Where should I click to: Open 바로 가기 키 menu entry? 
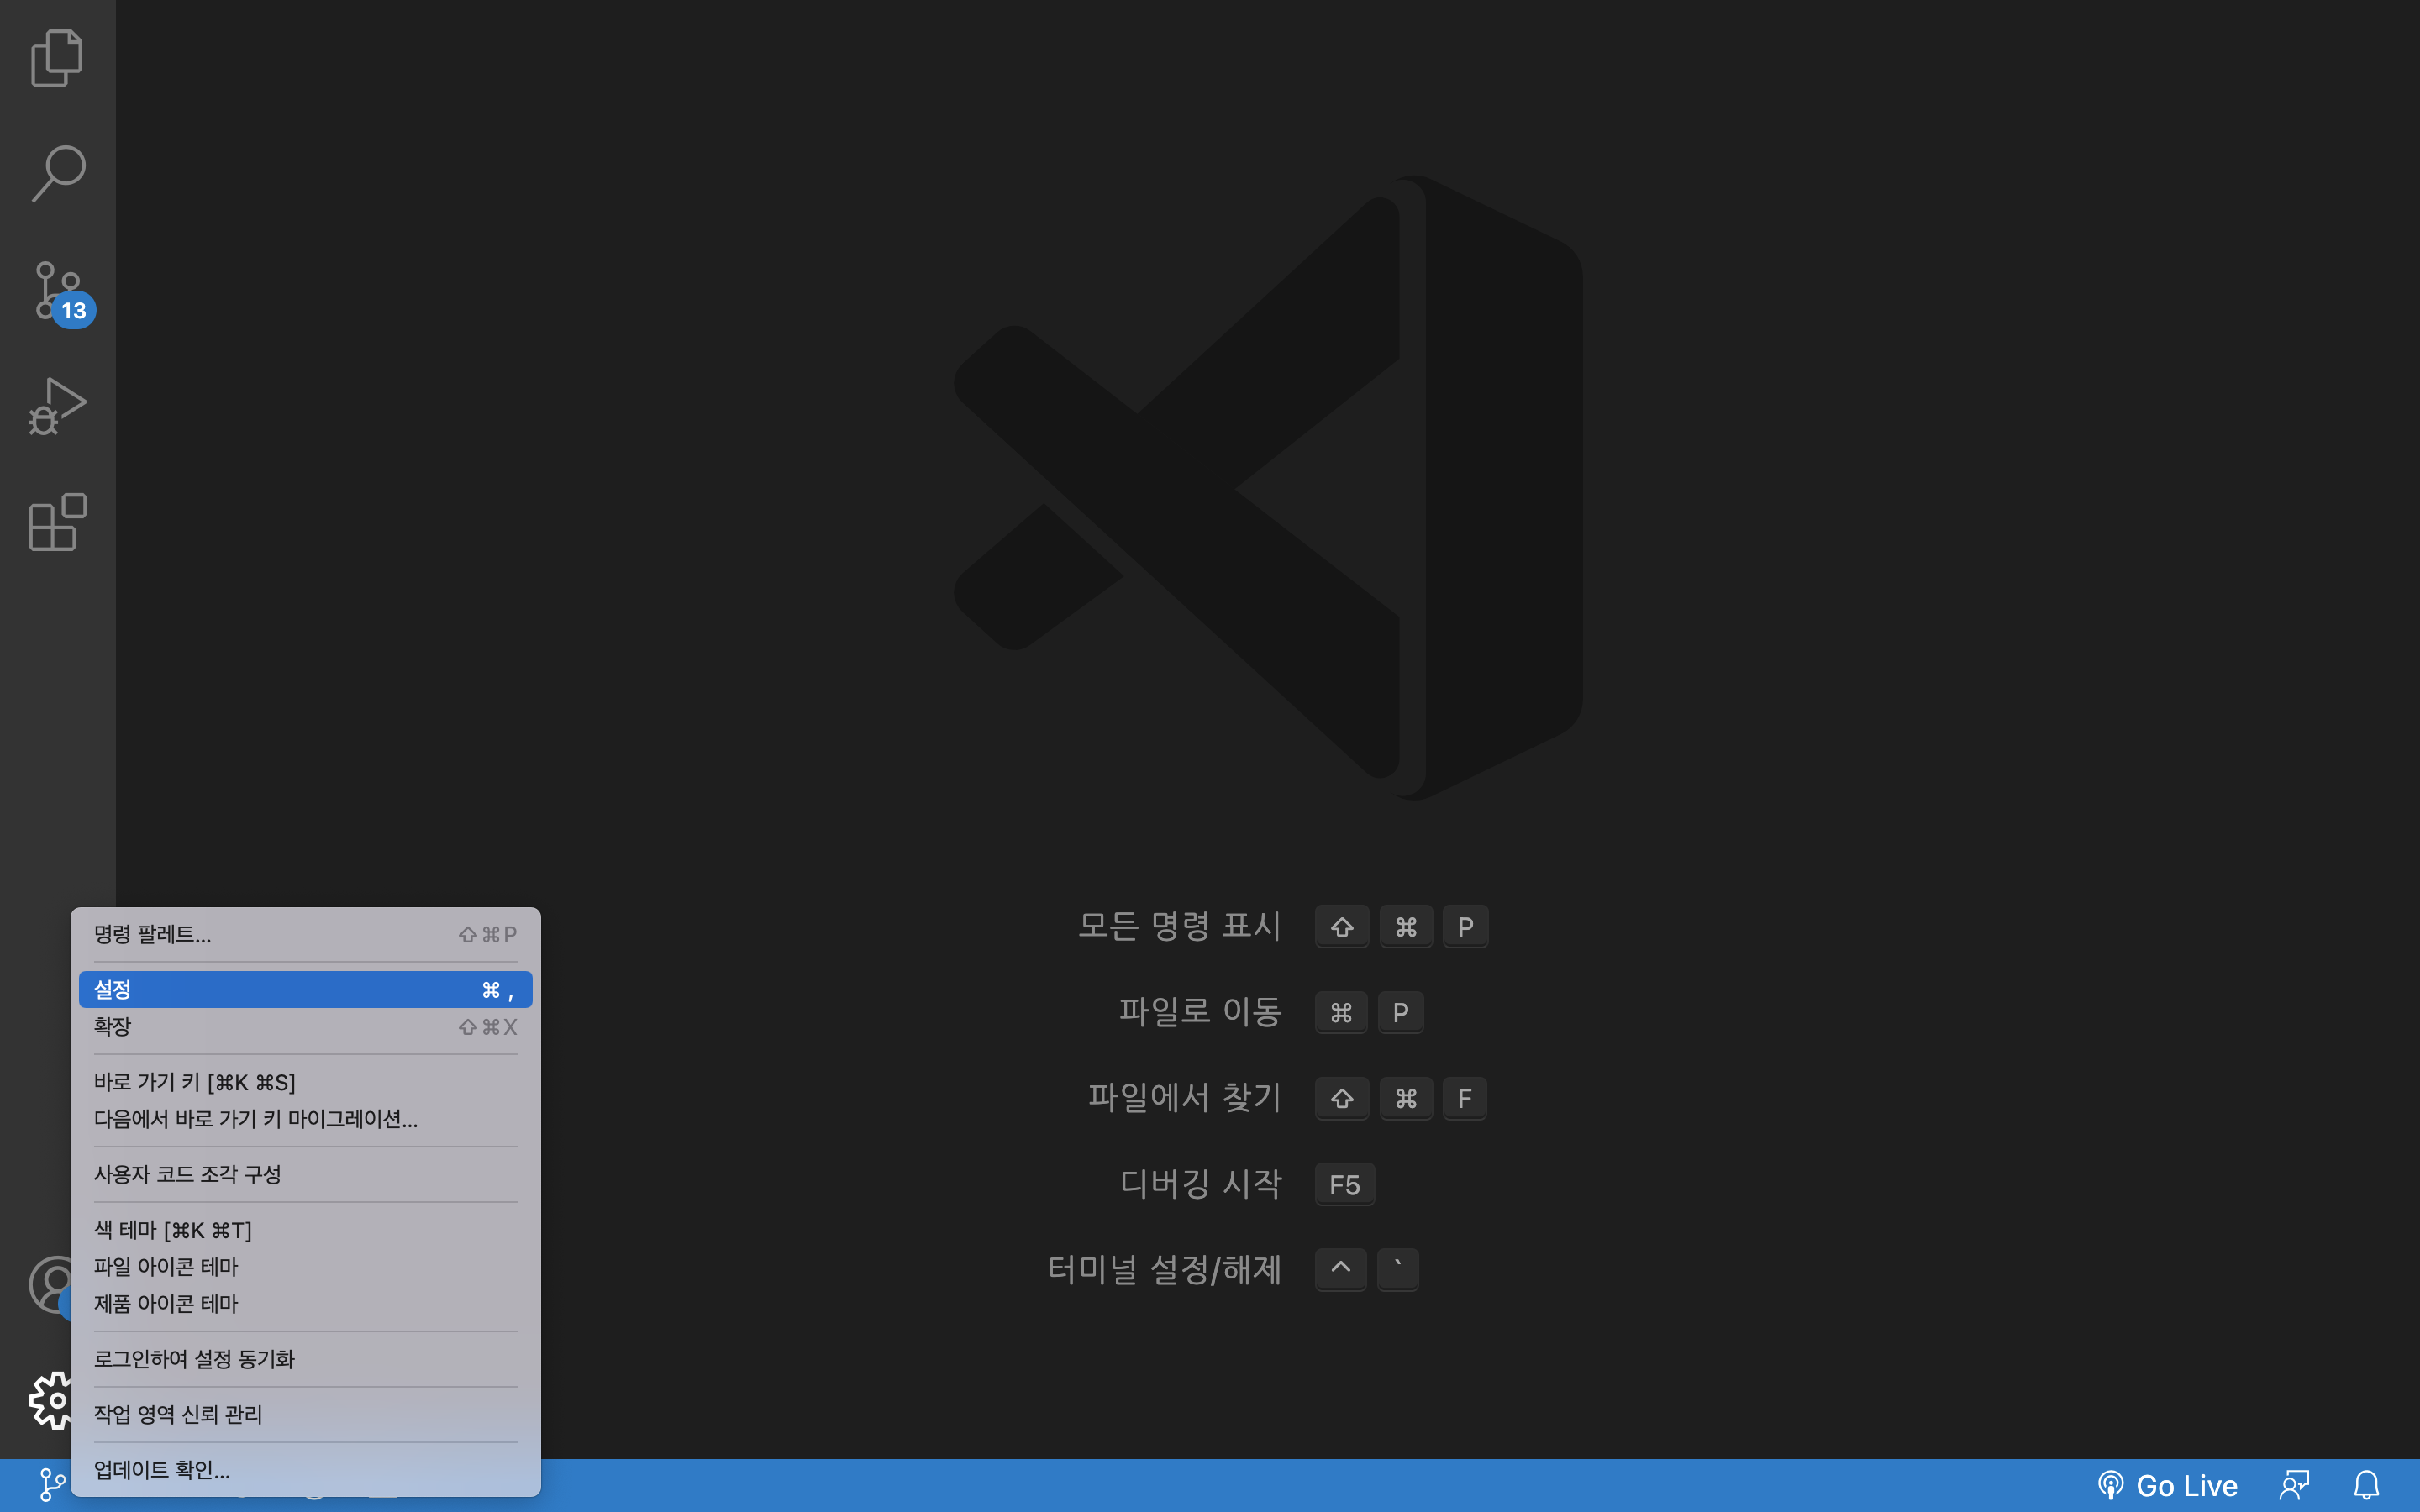195,1082
